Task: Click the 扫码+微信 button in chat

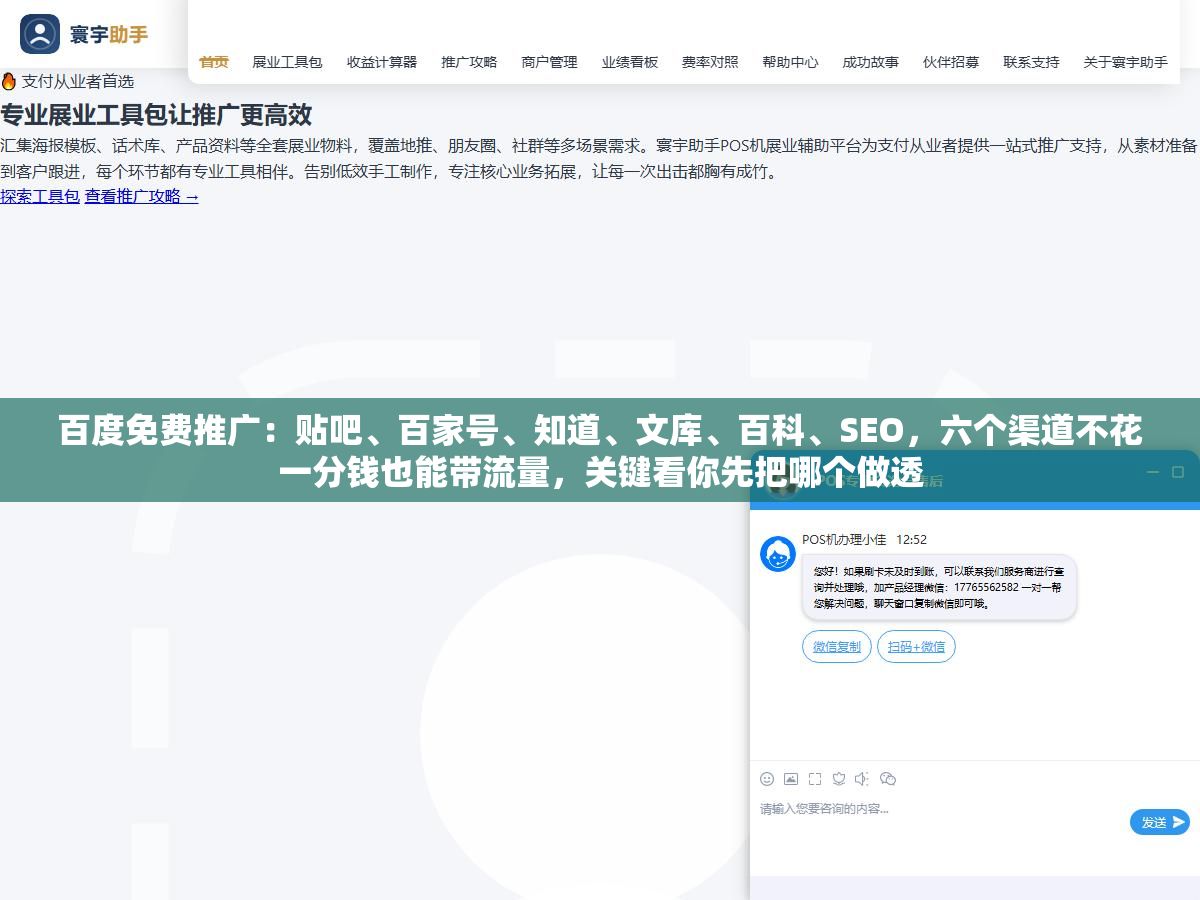Action: click(x=916, y=647)
